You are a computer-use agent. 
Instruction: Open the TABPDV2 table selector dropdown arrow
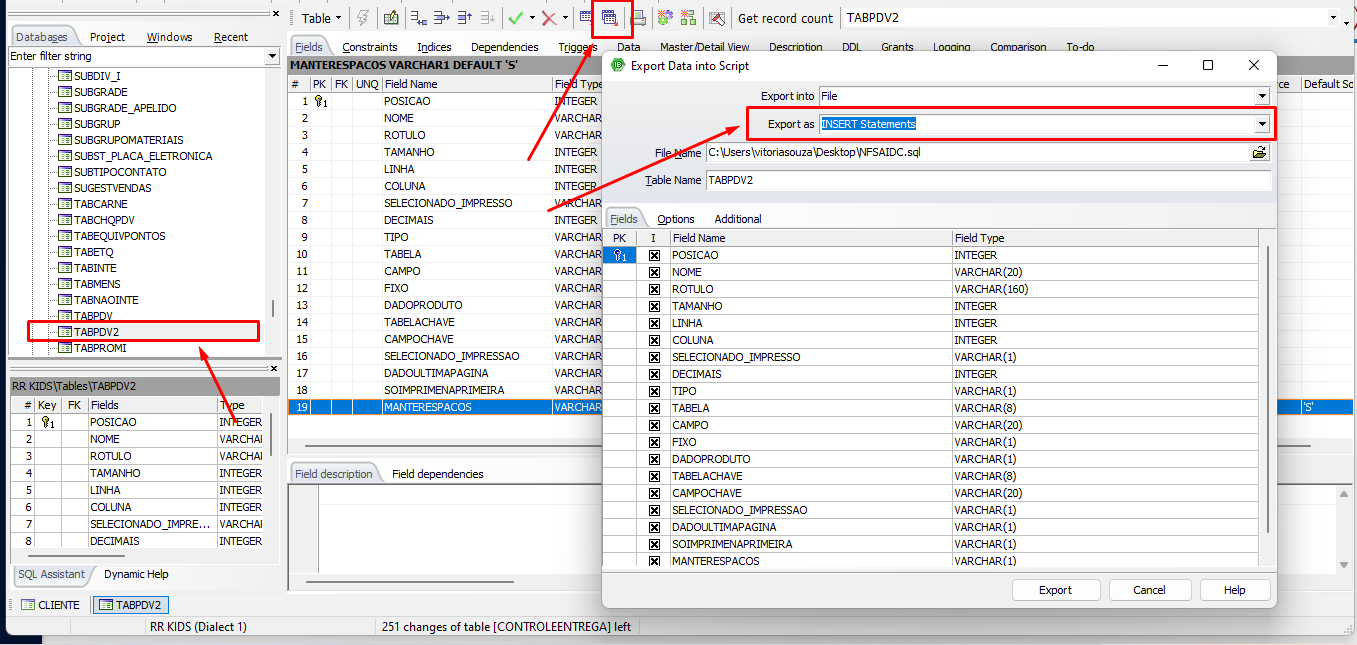[1333, 18]
